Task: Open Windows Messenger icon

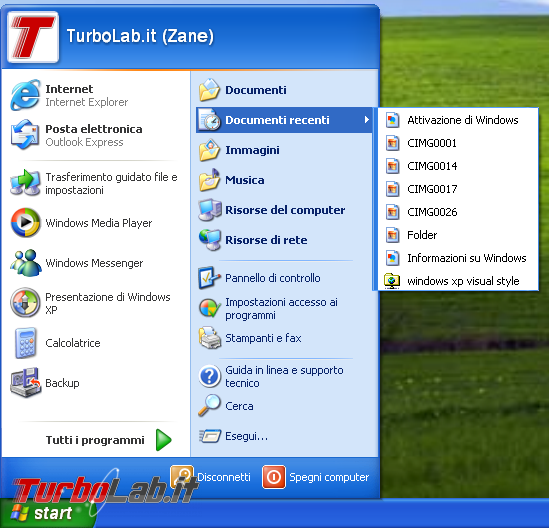Action: (x=25, y=263)
